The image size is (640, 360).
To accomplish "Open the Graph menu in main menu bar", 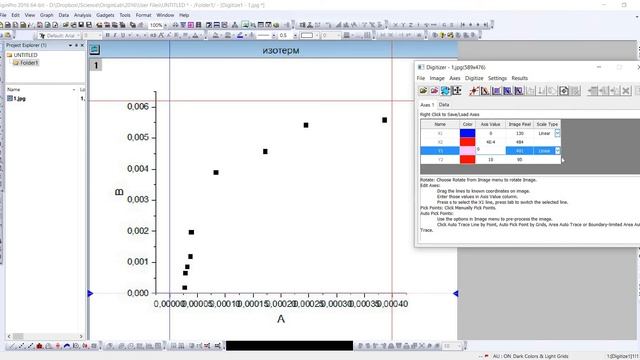I will click(x=46, y=15).
